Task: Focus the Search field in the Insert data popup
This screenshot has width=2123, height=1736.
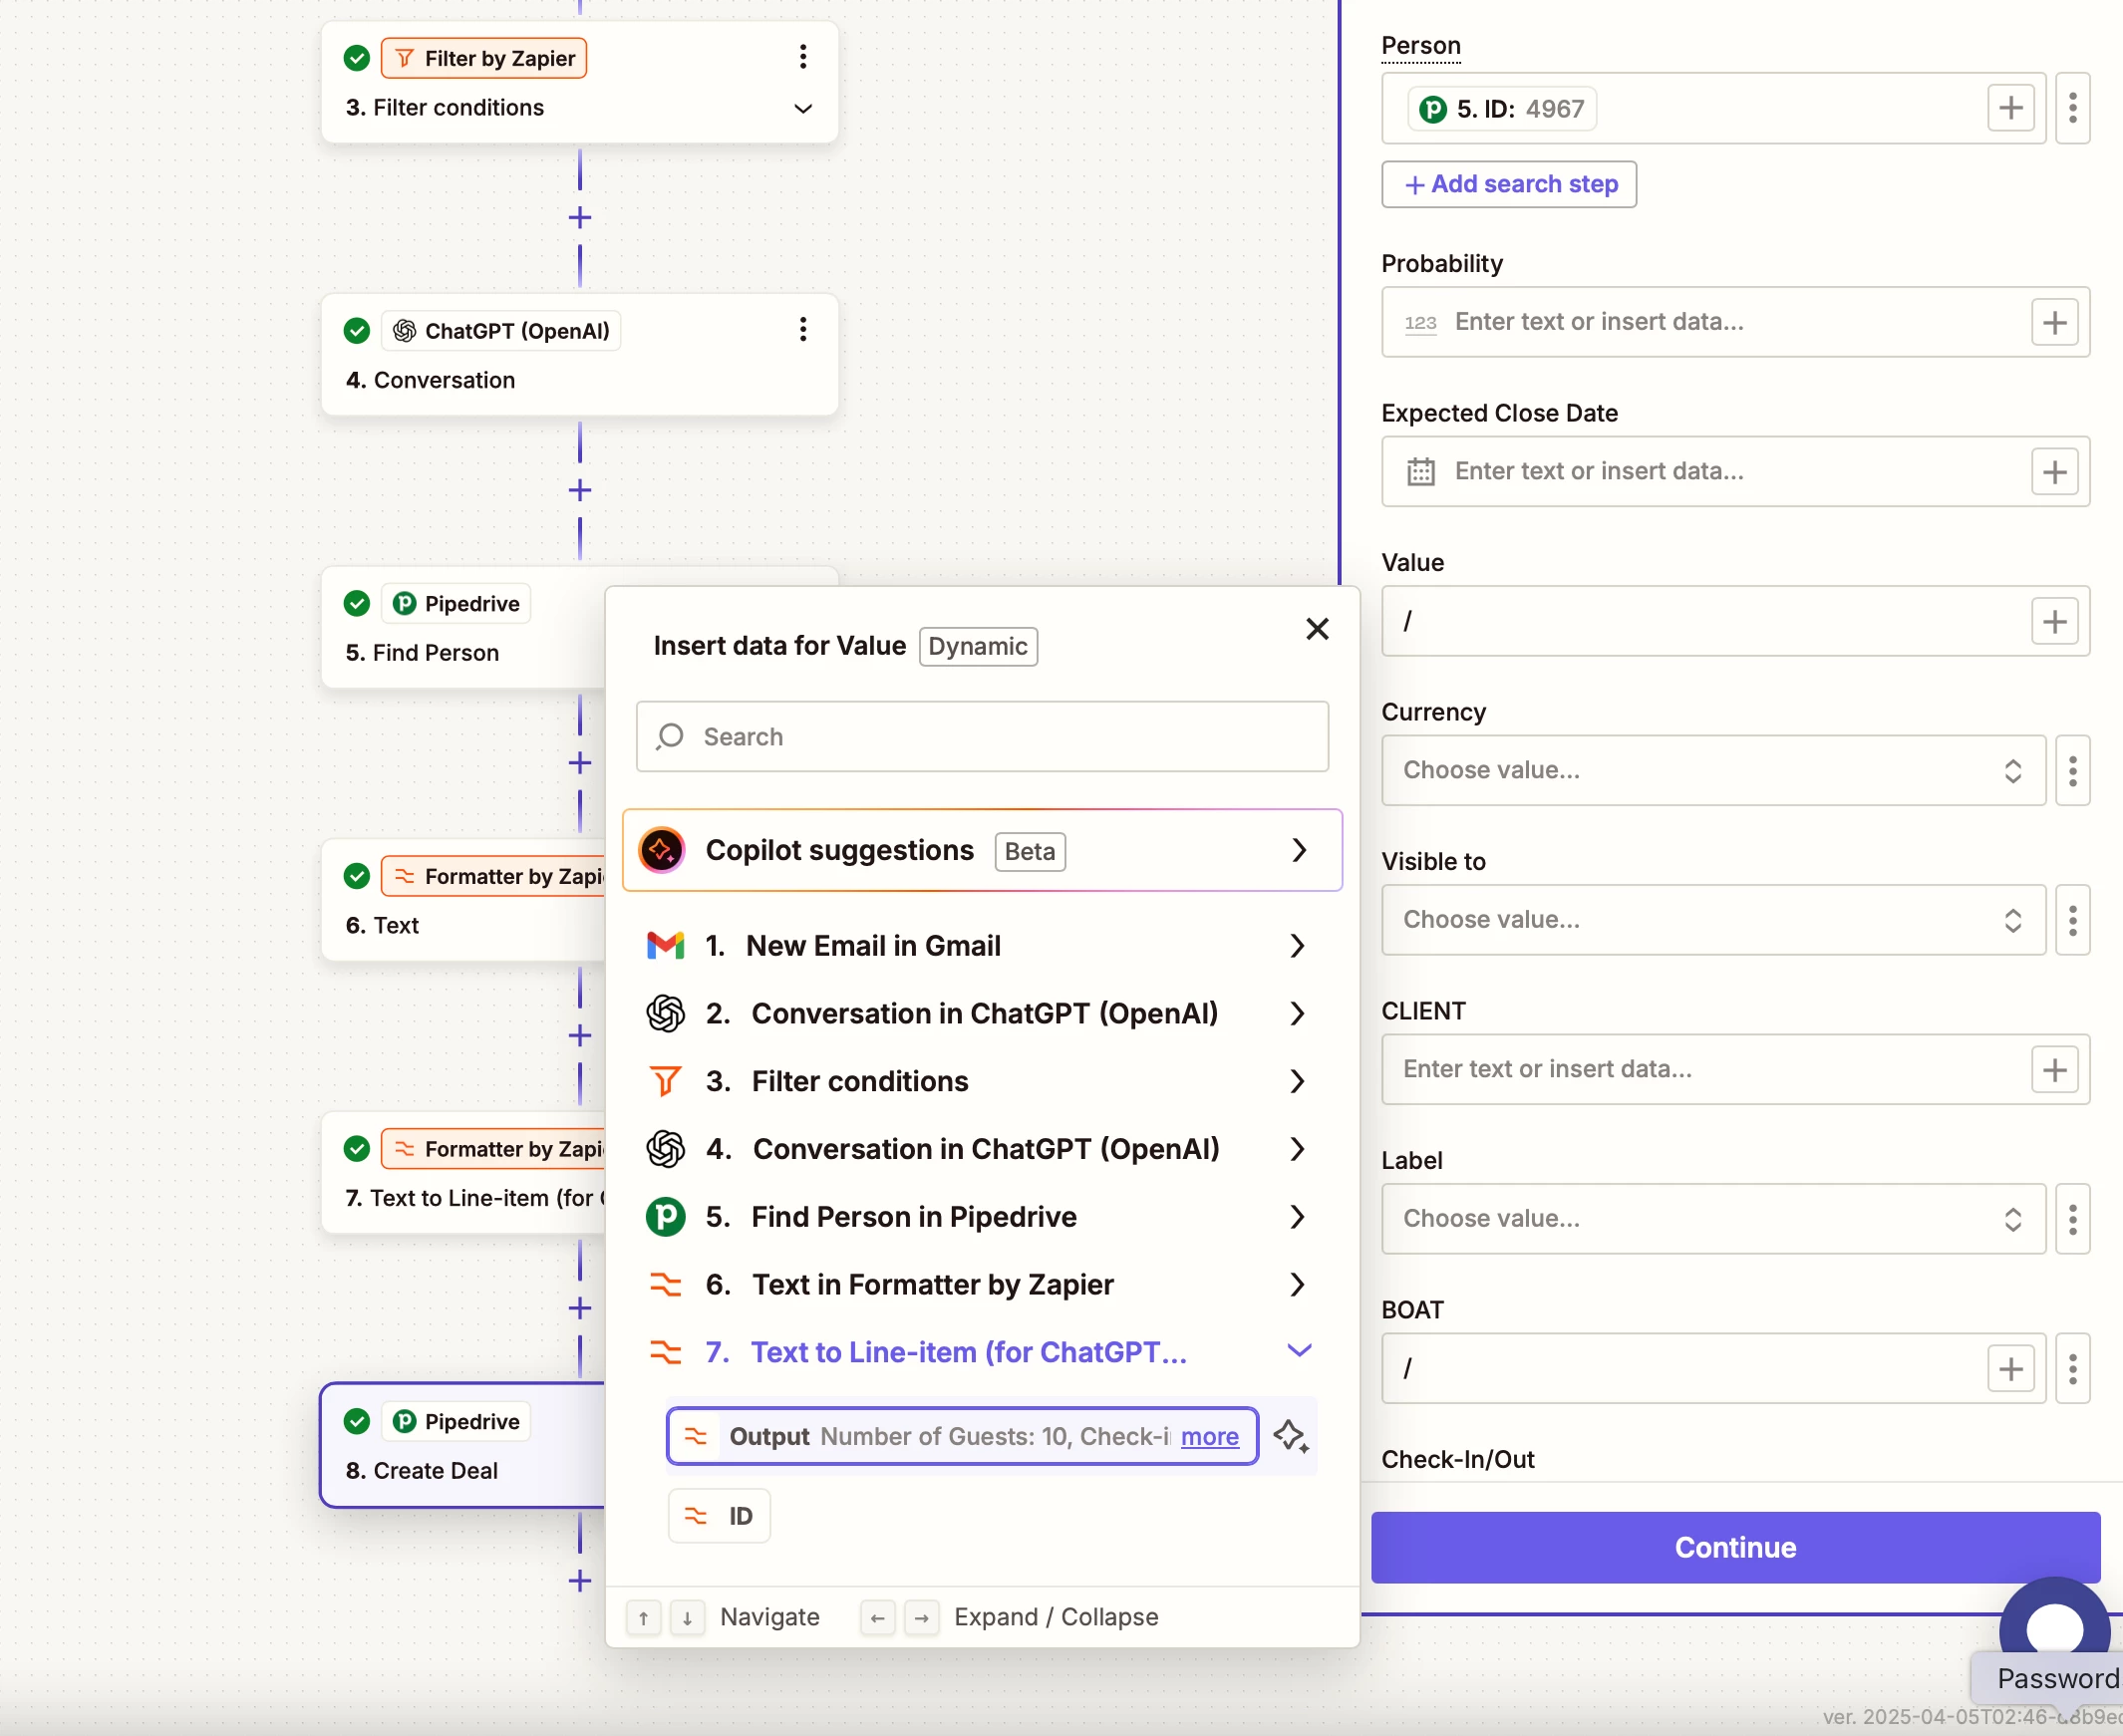Action: coord(982,737)
